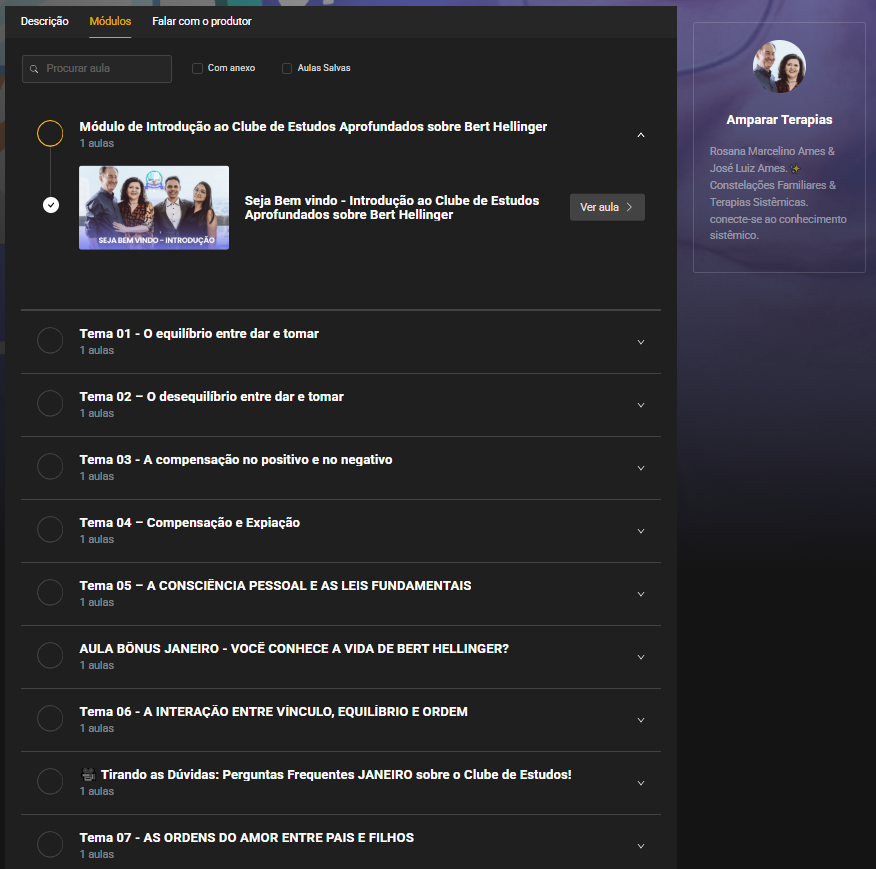This screenshot has height=869, width=876.
Task: Click the Amparar Terapias profile avatar
Action: [779, 66]
